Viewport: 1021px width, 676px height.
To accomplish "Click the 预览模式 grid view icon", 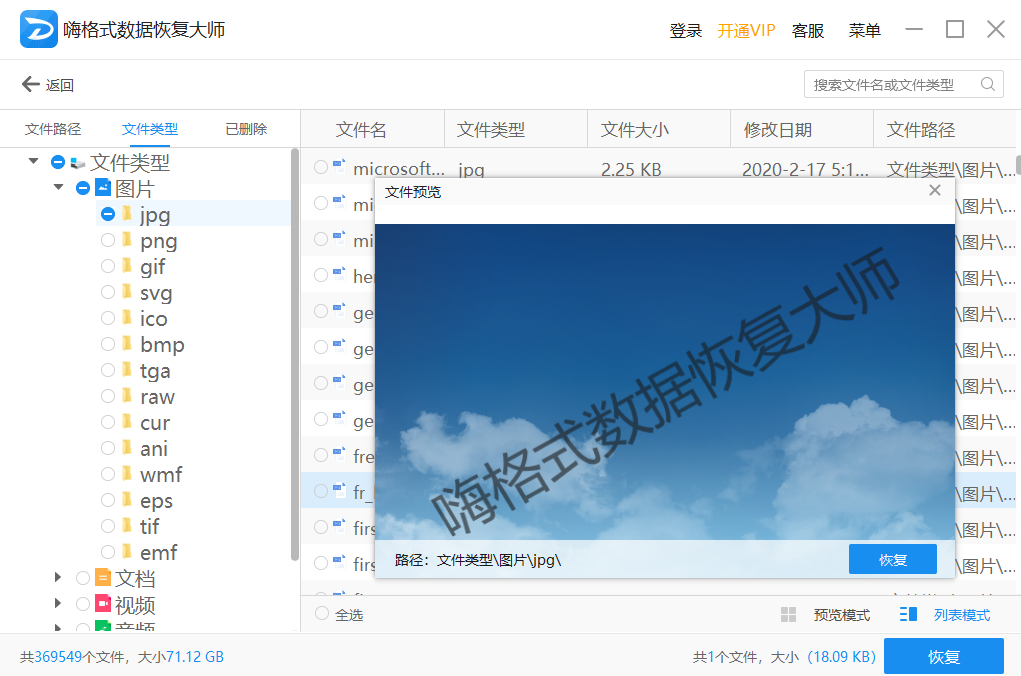I will tap(789, 614).
